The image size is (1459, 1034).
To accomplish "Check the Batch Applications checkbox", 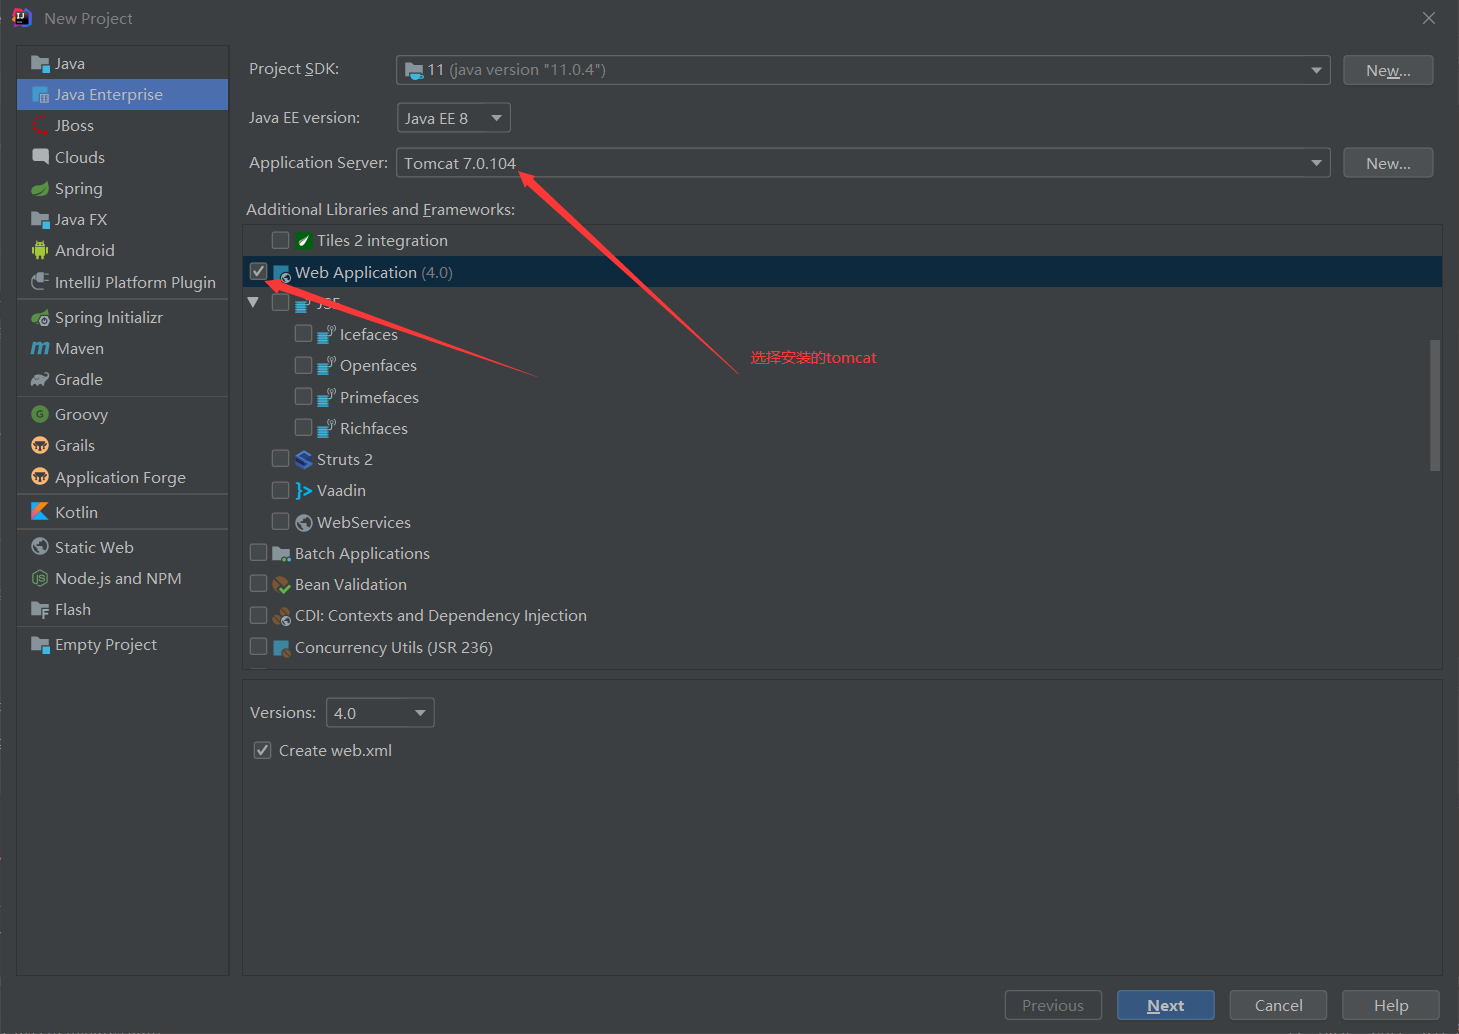I will pyautogui.click(x=258, y=552).
